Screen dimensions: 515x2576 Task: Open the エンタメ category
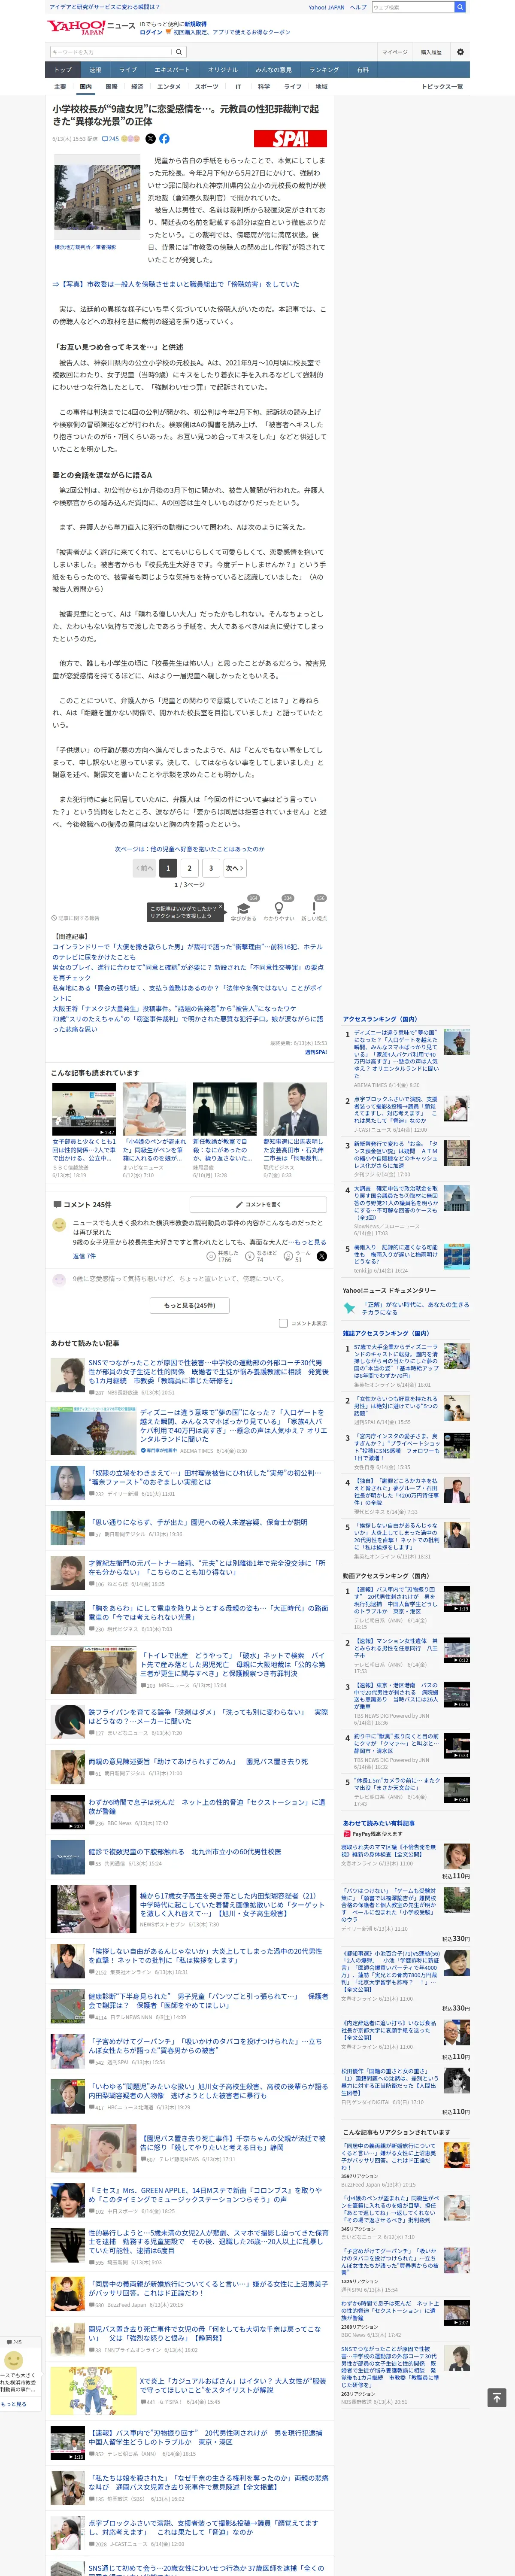[x=169, y=87]
